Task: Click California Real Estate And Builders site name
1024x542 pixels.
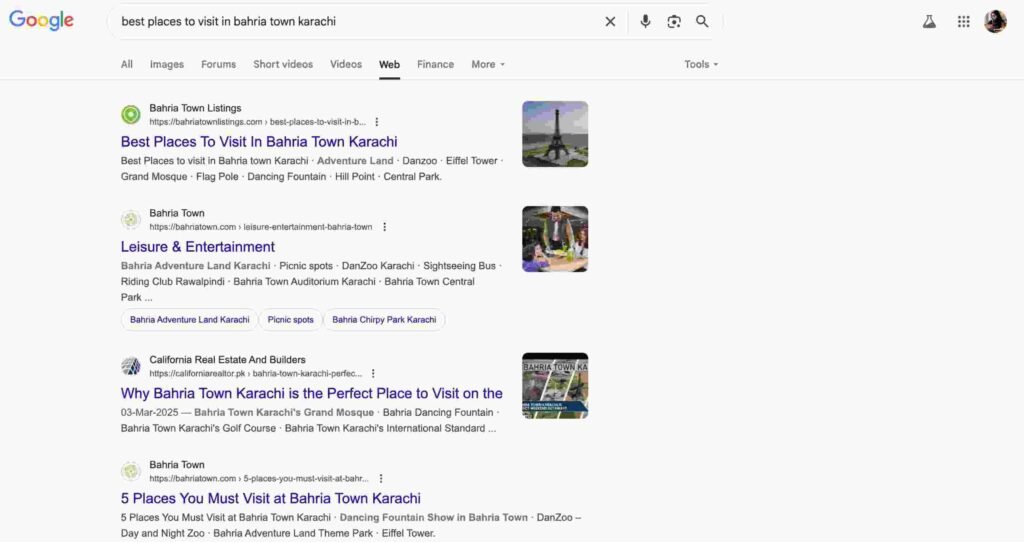Action: [x=227, y=360]
